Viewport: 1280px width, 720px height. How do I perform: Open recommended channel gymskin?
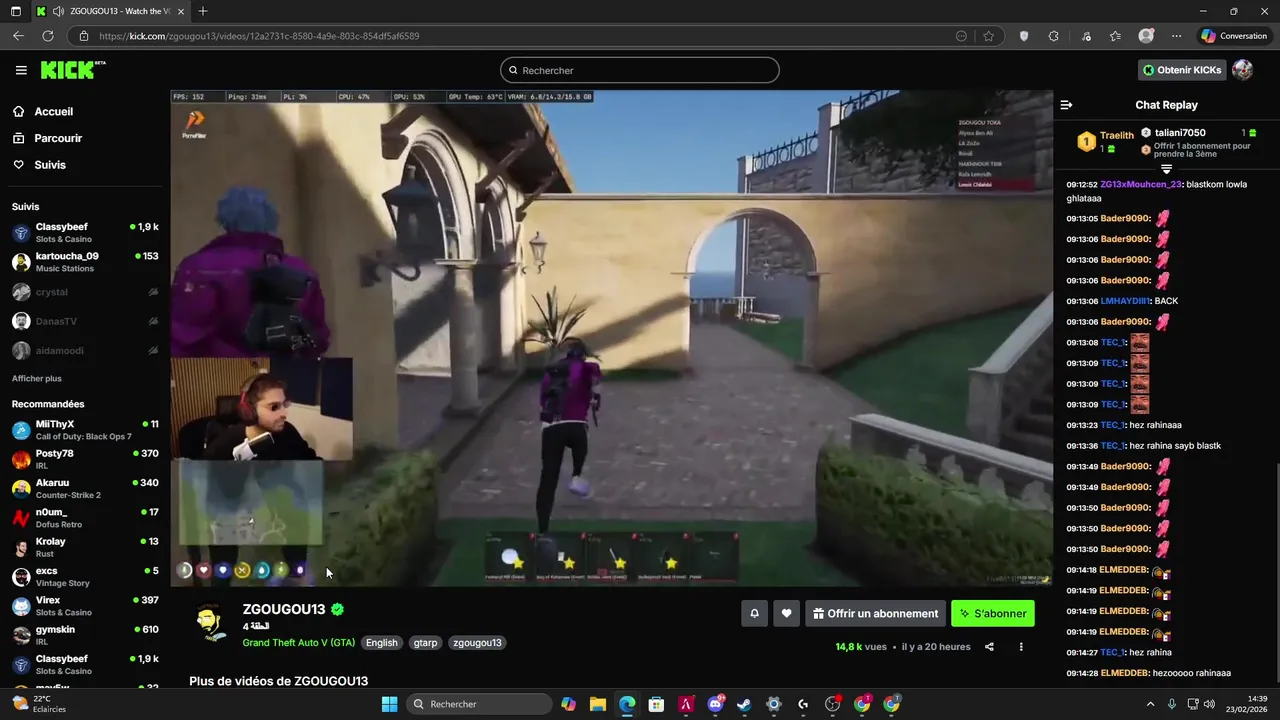85,635
